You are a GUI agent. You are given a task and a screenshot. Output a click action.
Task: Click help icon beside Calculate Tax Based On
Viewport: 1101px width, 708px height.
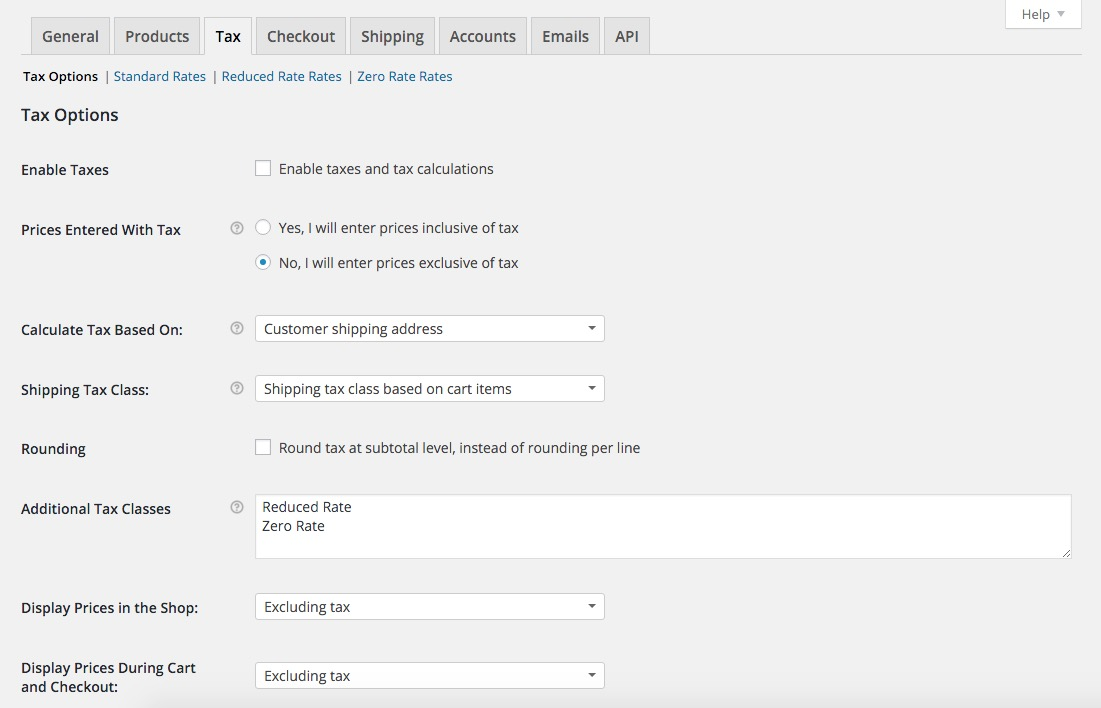pyautogui.click(x=237, y=328)
